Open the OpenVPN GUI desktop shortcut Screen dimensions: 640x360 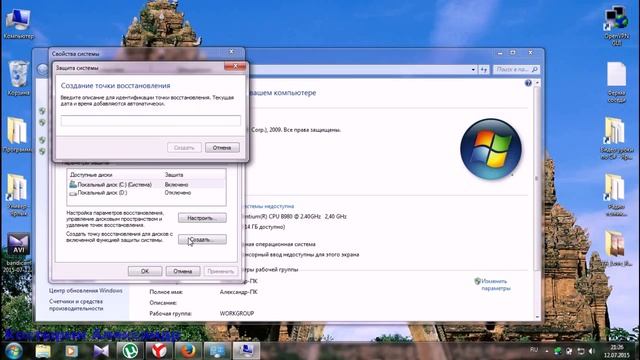point(617,24)
